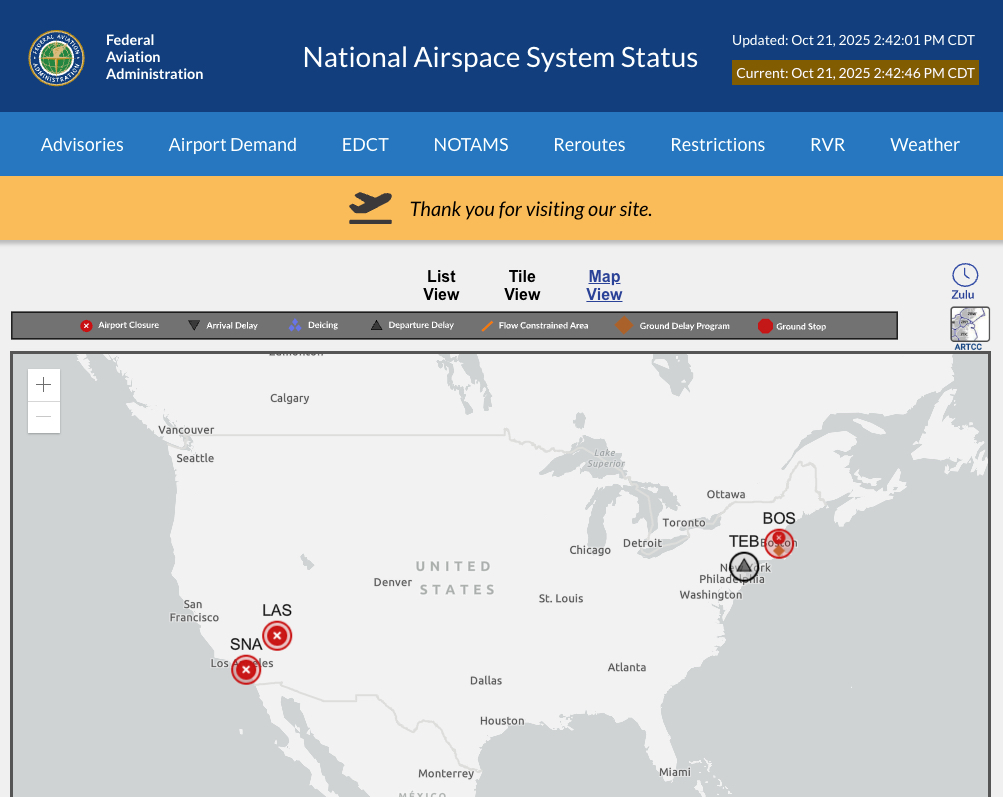Click the TEB departure delay marker
Image resolution: width=1003 pixels, height=797 pixels.
pos(744,566)
